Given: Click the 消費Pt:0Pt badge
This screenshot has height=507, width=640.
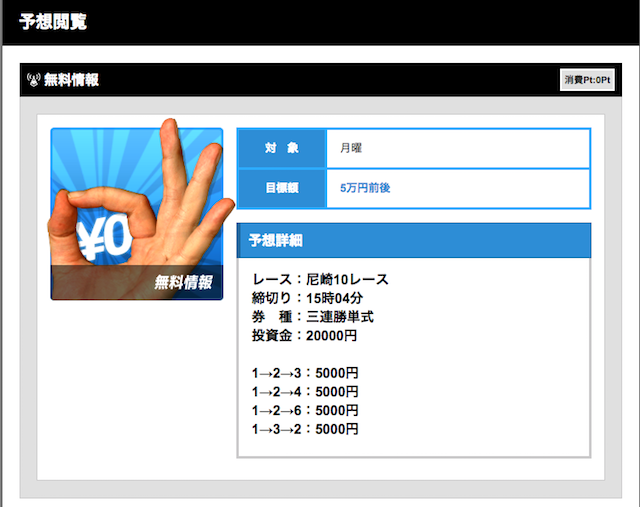Looking at the screenshot, I should point(587,80).
